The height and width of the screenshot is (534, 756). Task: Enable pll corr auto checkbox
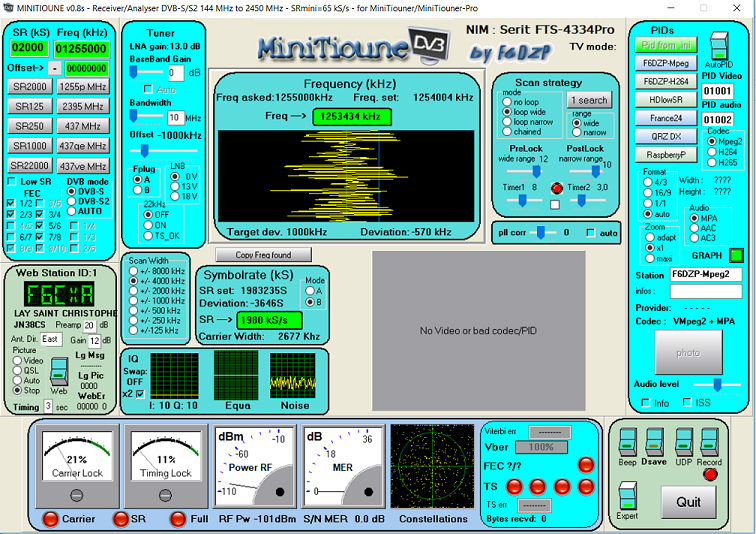pyautogui.click(x=591, y=233)
